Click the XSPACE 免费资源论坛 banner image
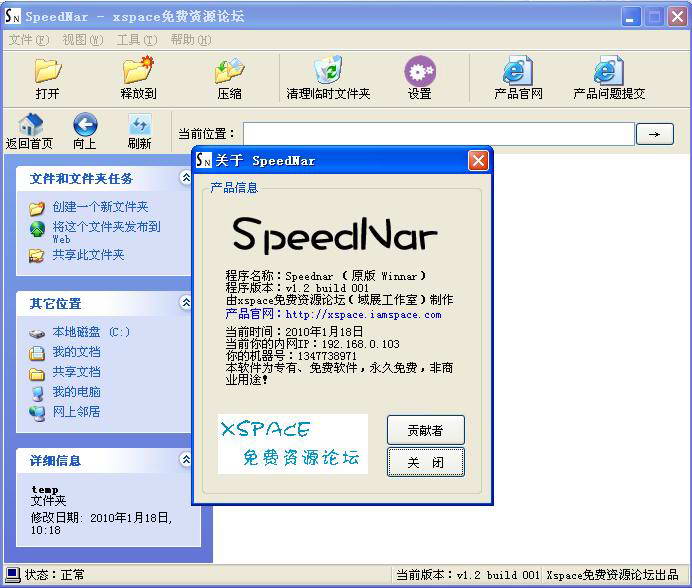 tap(293, 444)
